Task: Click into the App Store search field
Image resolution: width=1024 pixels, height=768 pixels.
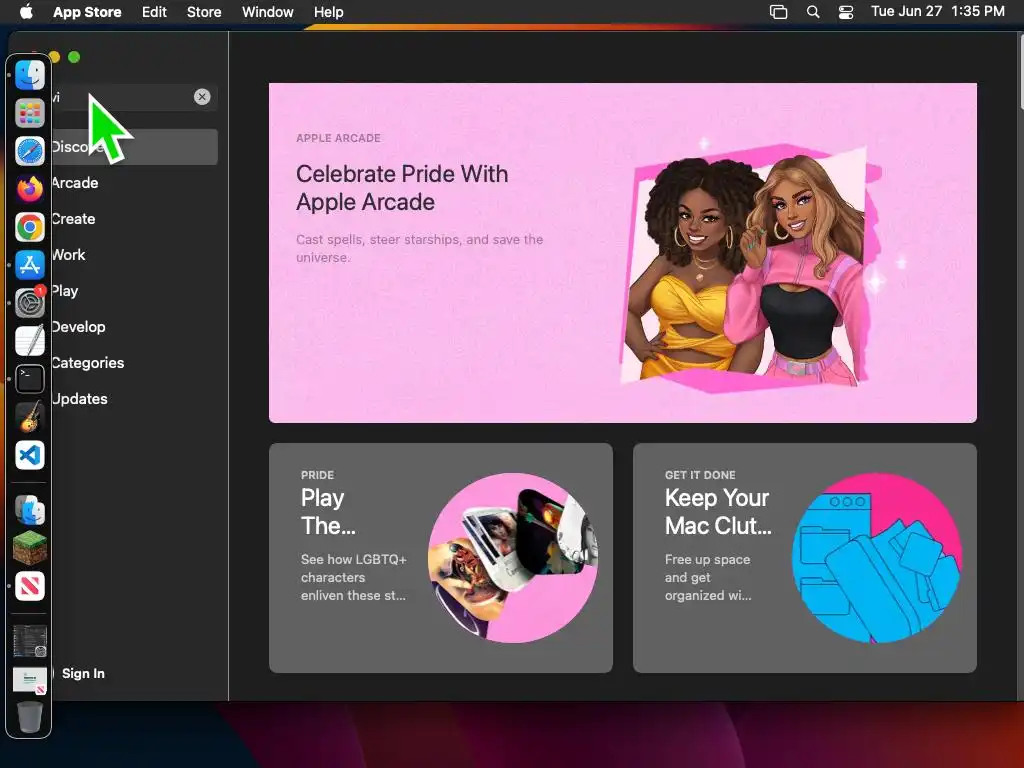Action: coord(124,97)
